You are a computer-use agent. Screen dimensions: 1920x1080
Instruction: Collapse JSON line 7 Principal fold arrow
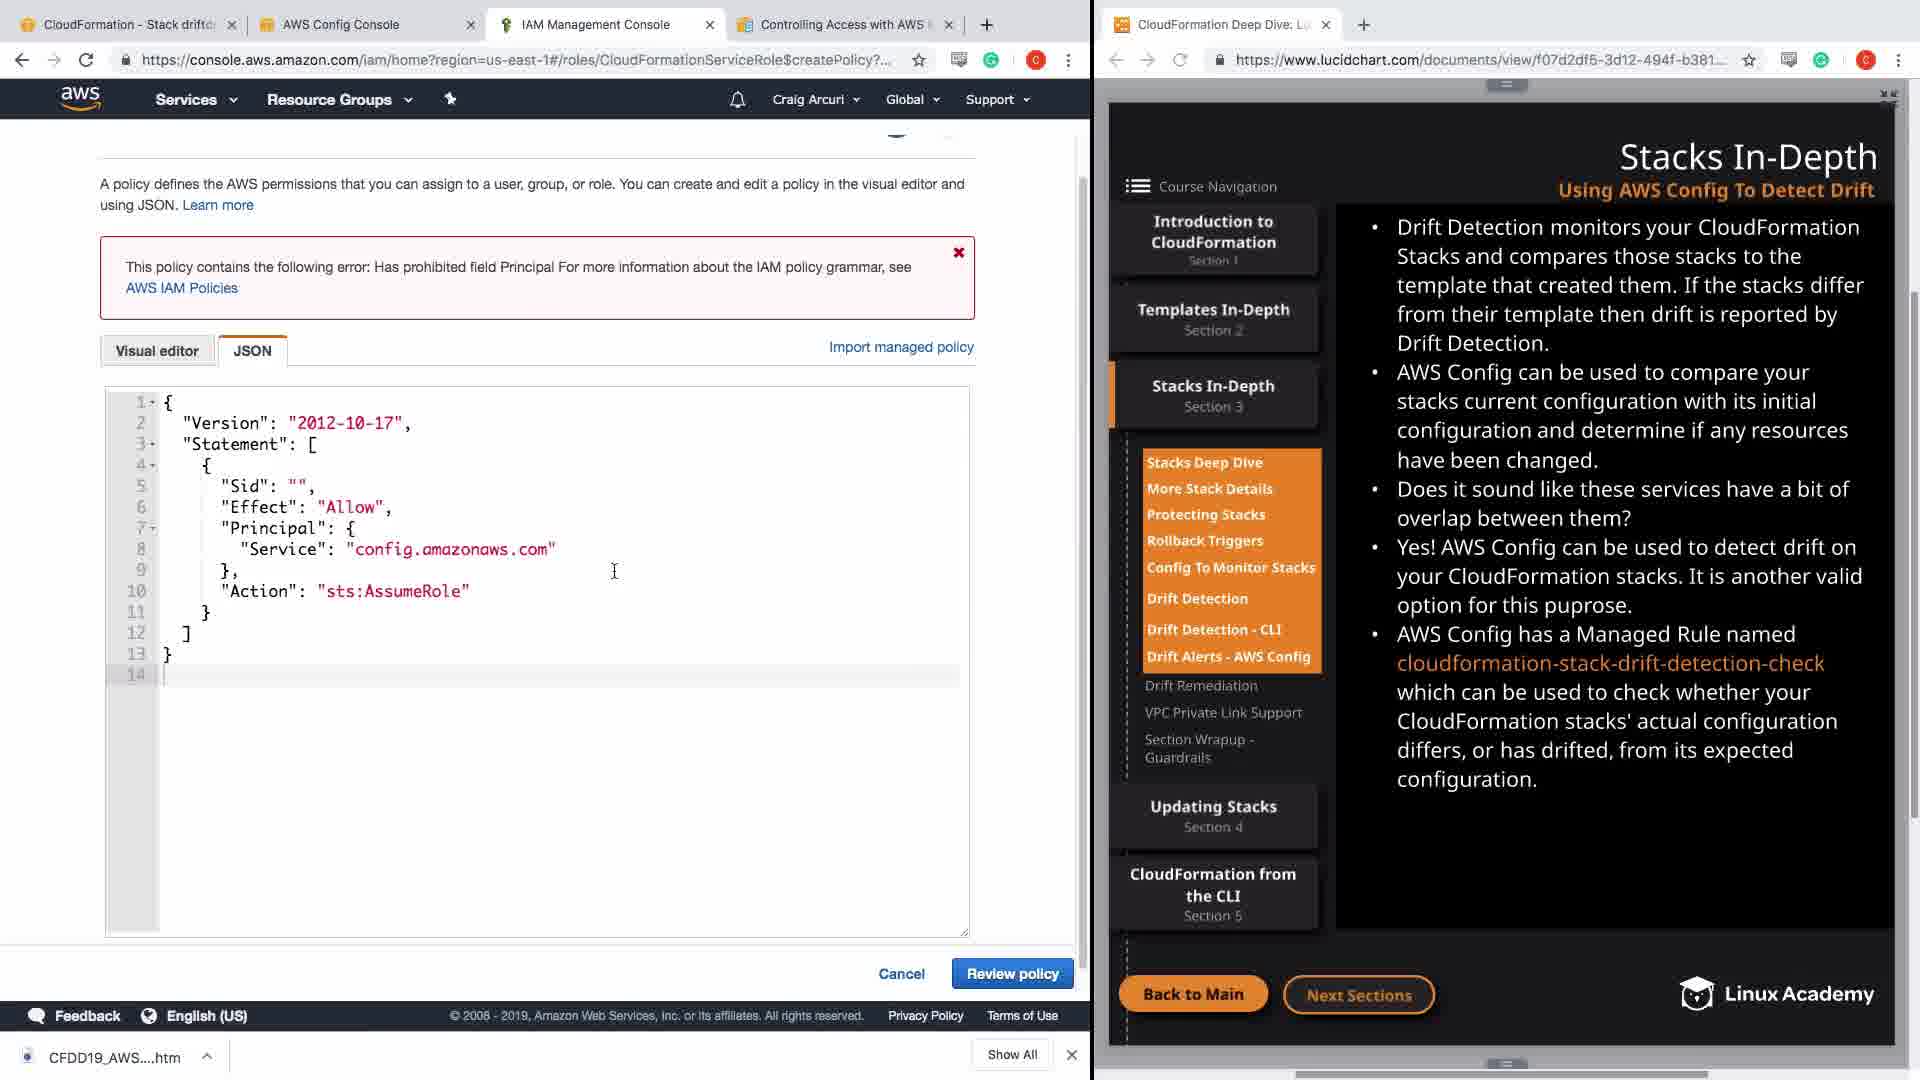pos(153,528)
